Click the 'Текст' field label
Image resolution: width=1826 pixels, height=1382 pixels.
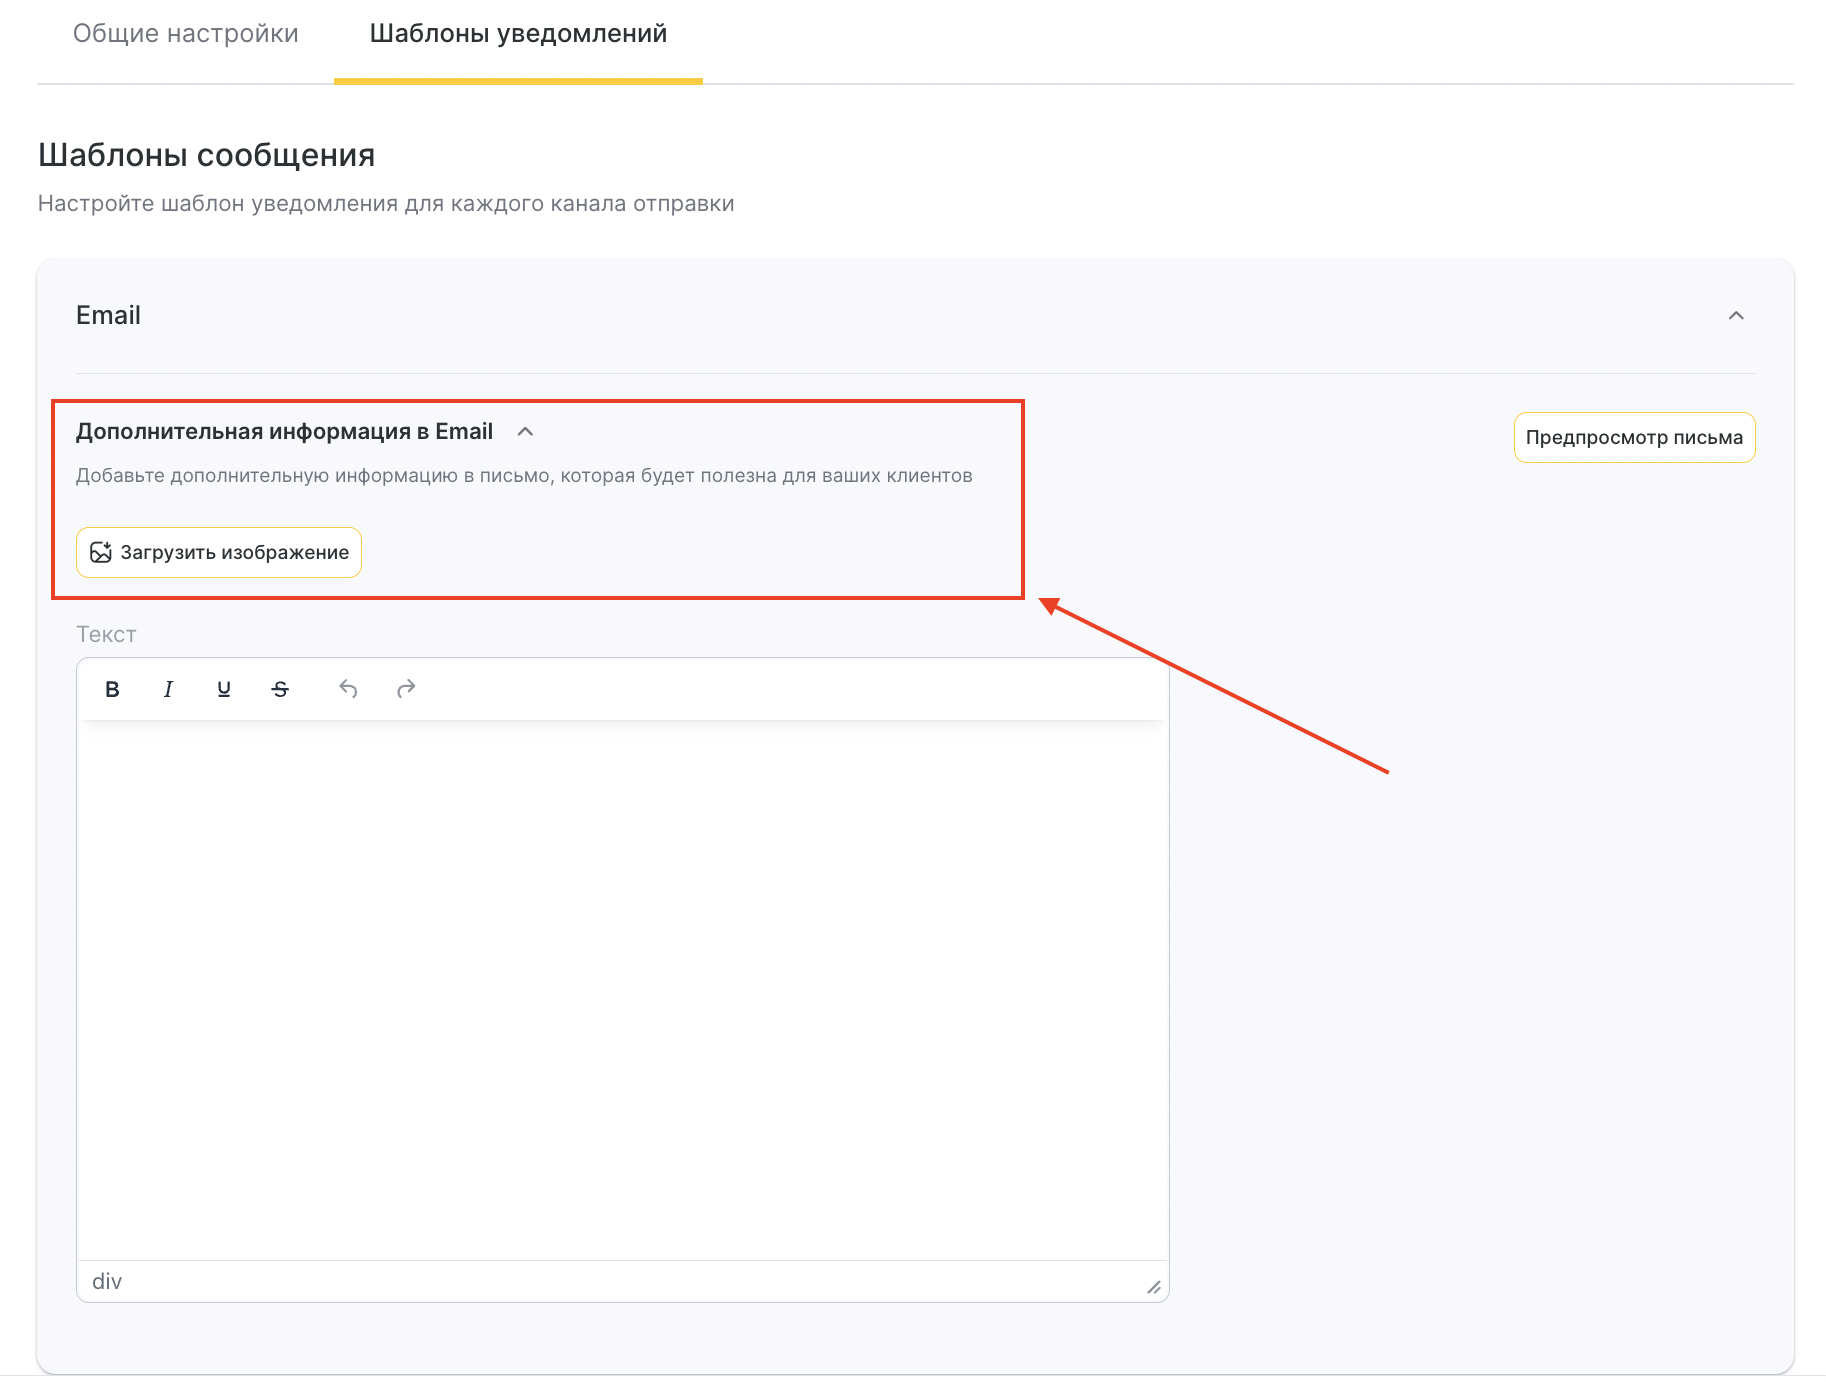[106, 635]
